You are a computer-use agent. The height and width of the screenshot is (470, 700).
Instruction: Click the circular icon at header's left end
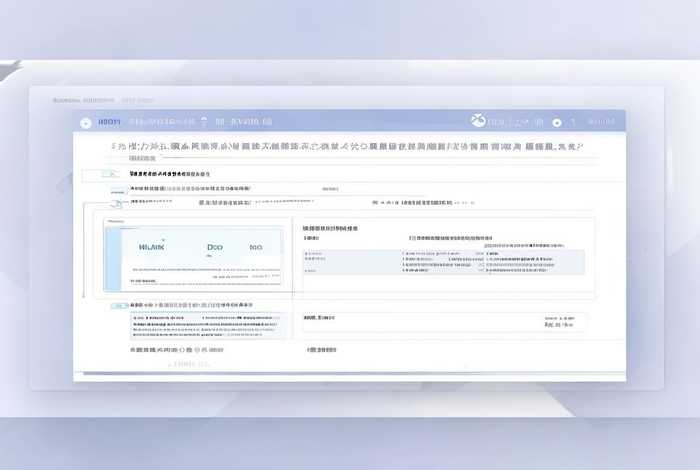[85, 122]
